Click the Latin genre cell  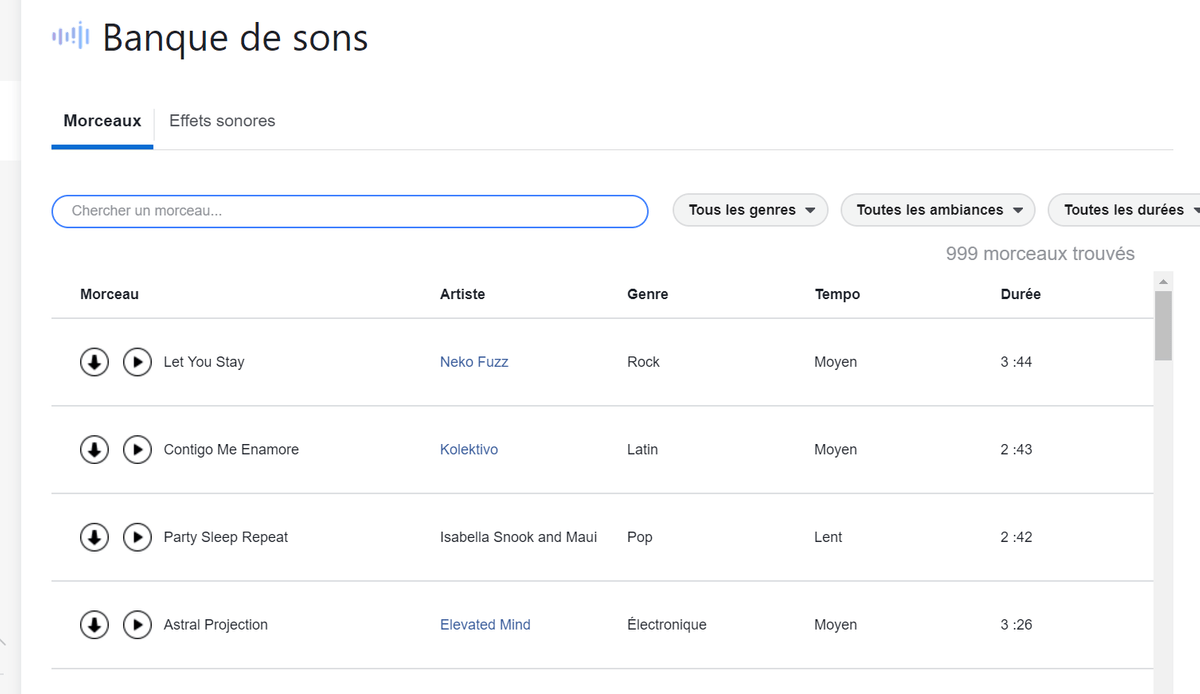click(643, 450)
